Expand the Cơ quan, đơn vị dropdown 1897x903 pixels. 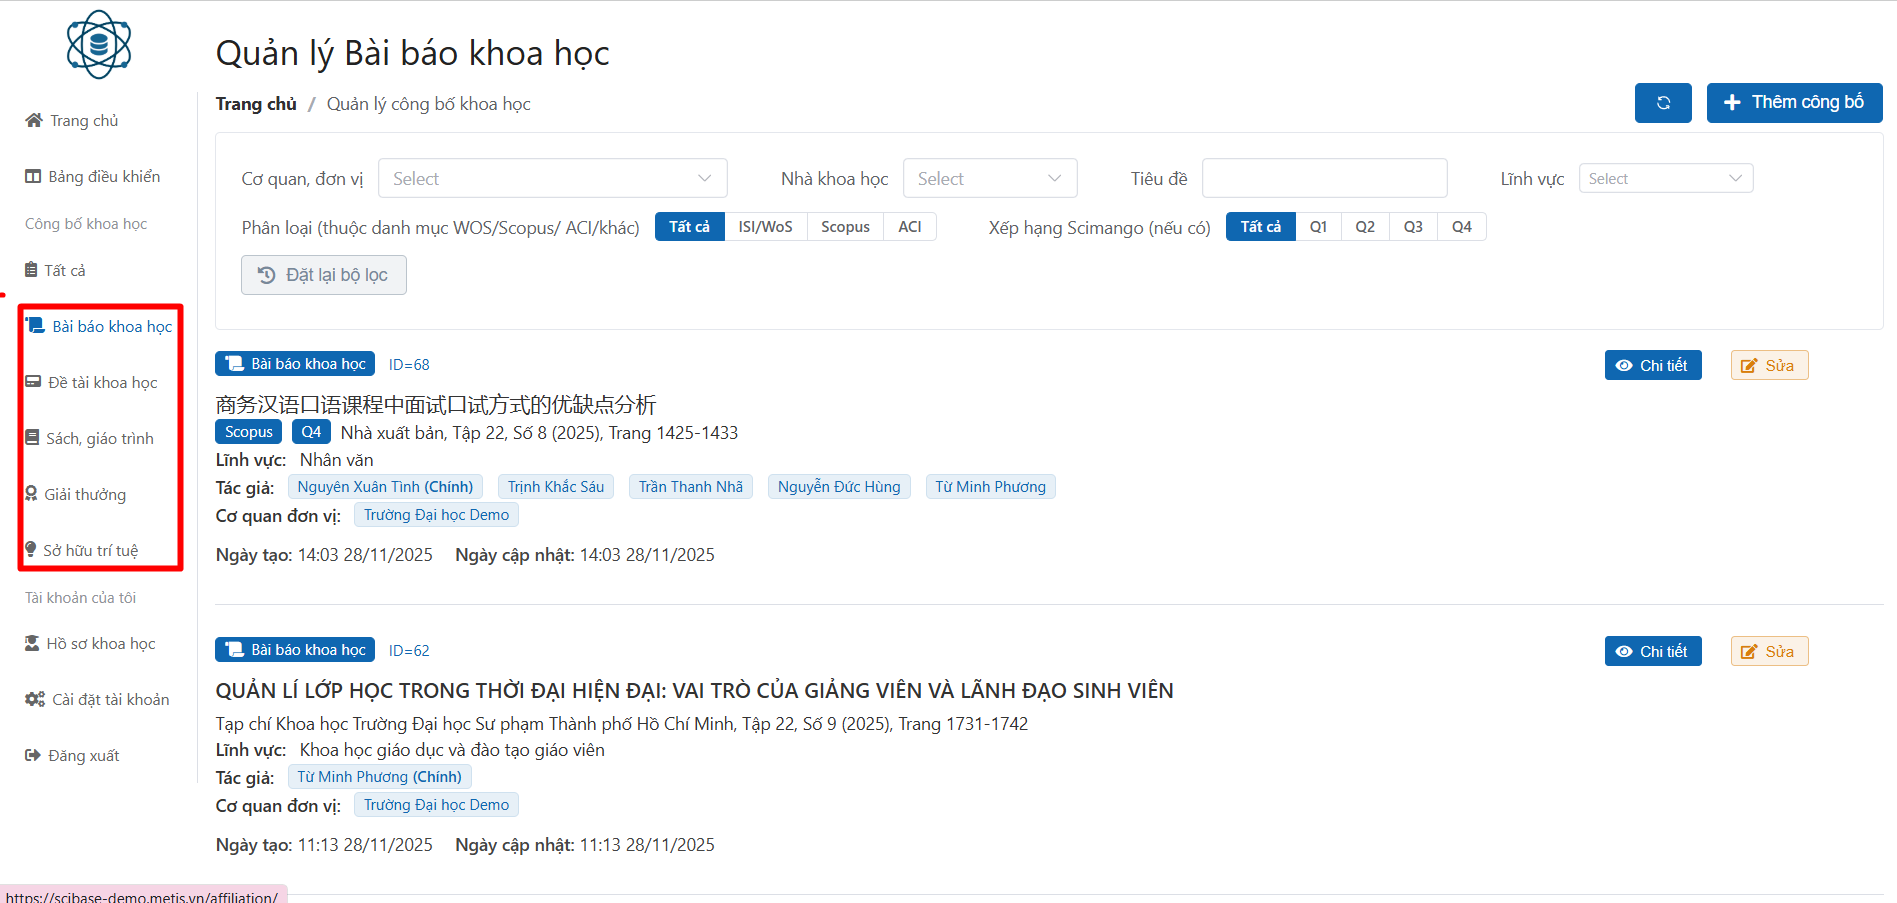point(552,179)
